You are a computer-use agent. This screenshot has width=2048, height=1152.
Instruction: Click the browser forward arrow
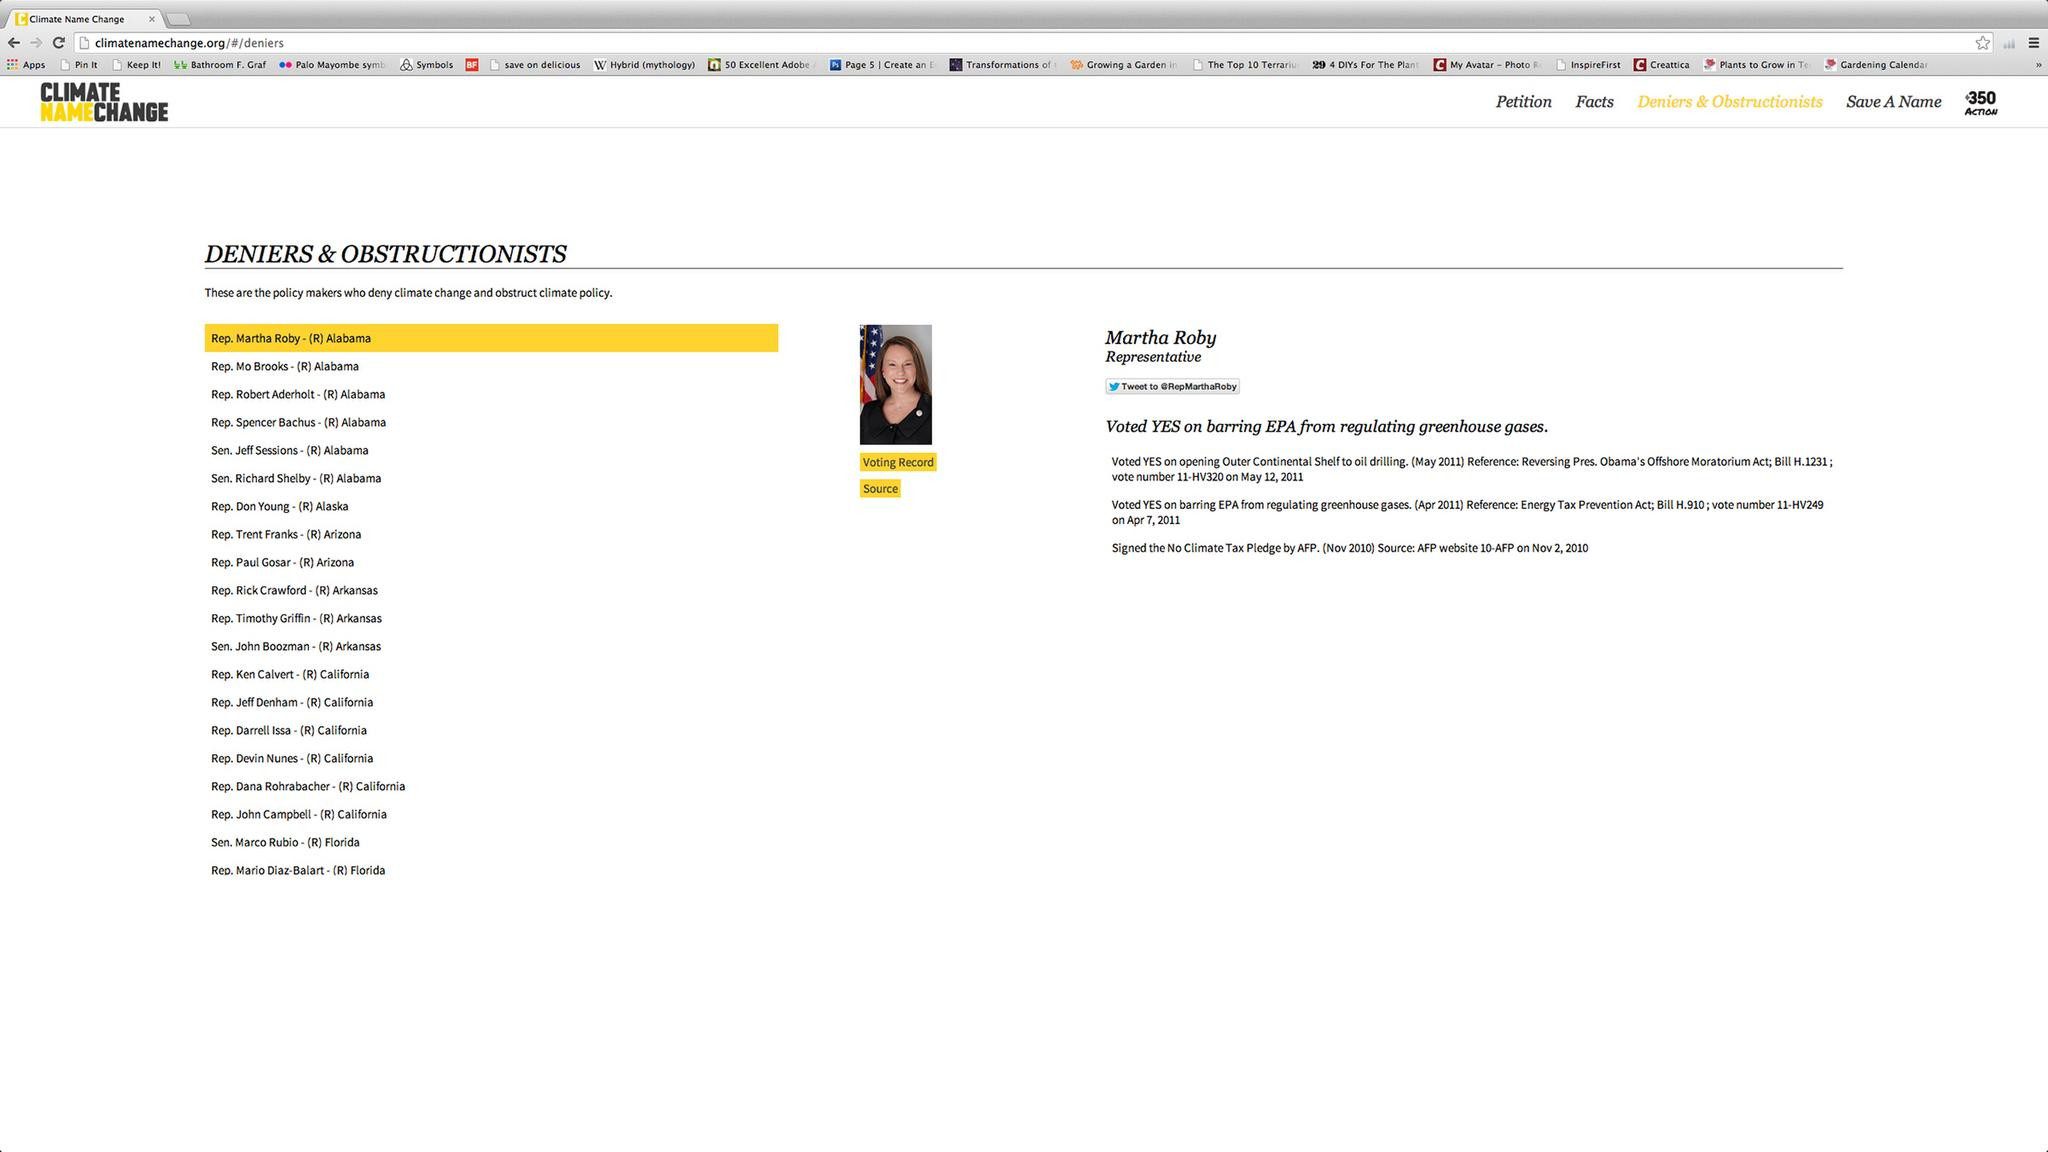tap(36, 43)
